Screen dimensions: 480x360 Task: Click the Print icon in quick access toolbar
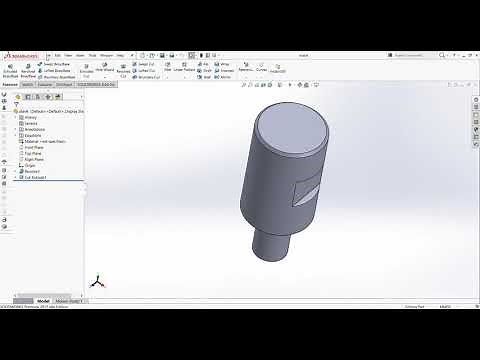click(172, 55)
